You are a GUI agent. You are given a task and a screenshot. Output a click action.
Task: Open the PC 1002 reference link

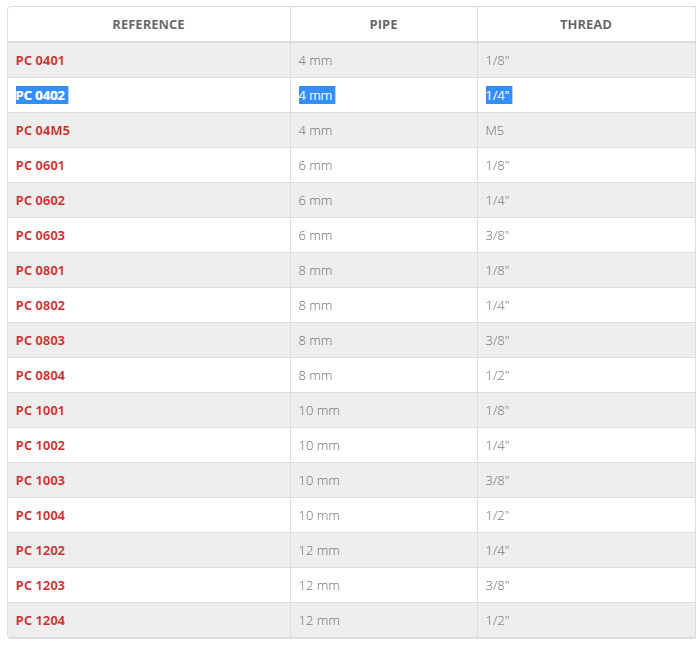40,446
